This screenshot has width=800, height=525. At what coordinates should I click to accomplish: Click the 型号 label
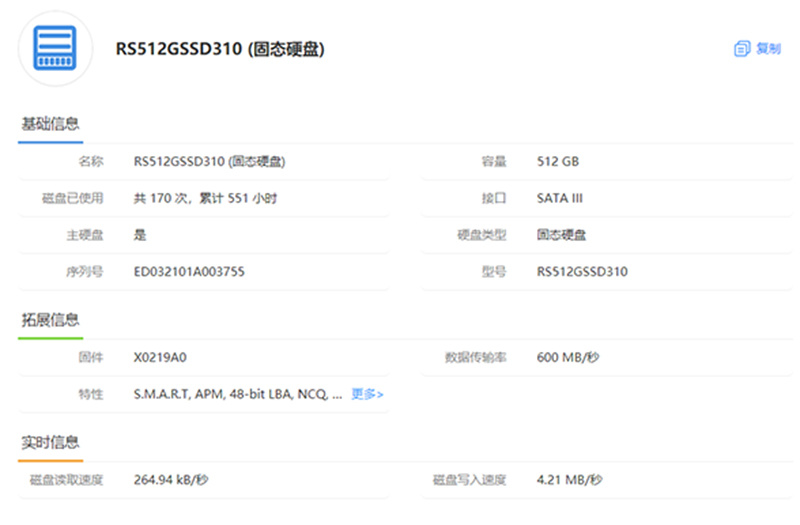coord(494,271)
